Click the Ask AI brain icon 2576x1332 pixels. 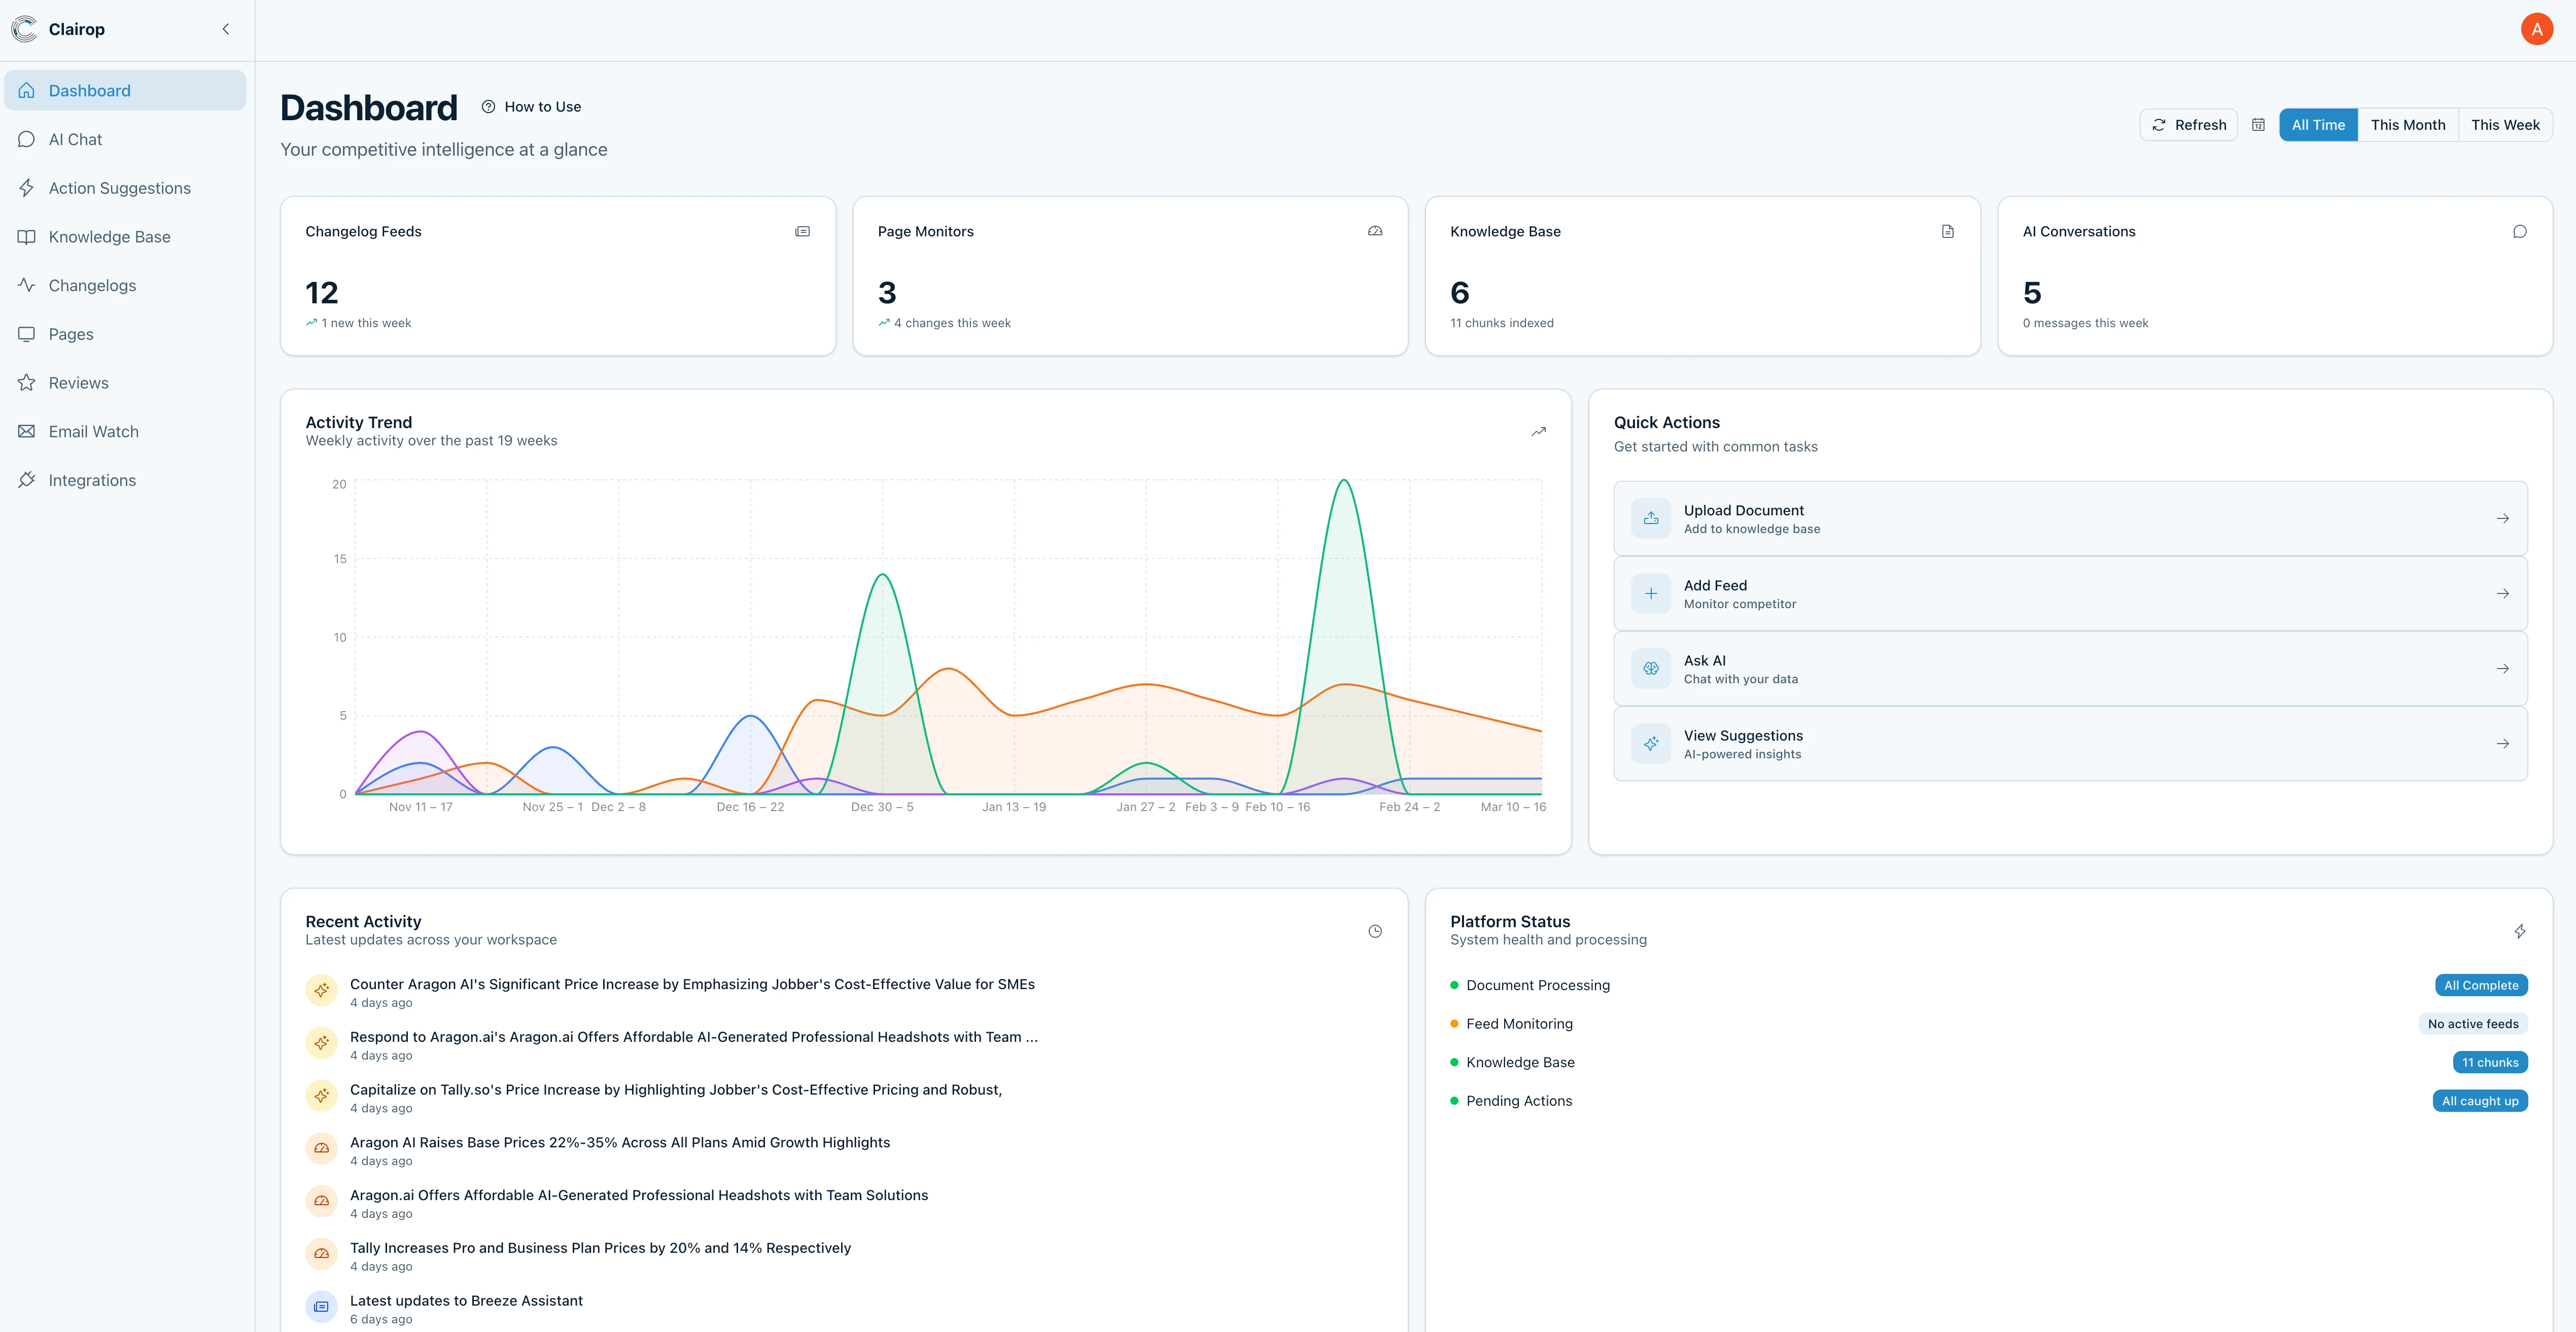[x=1651, y=669]
